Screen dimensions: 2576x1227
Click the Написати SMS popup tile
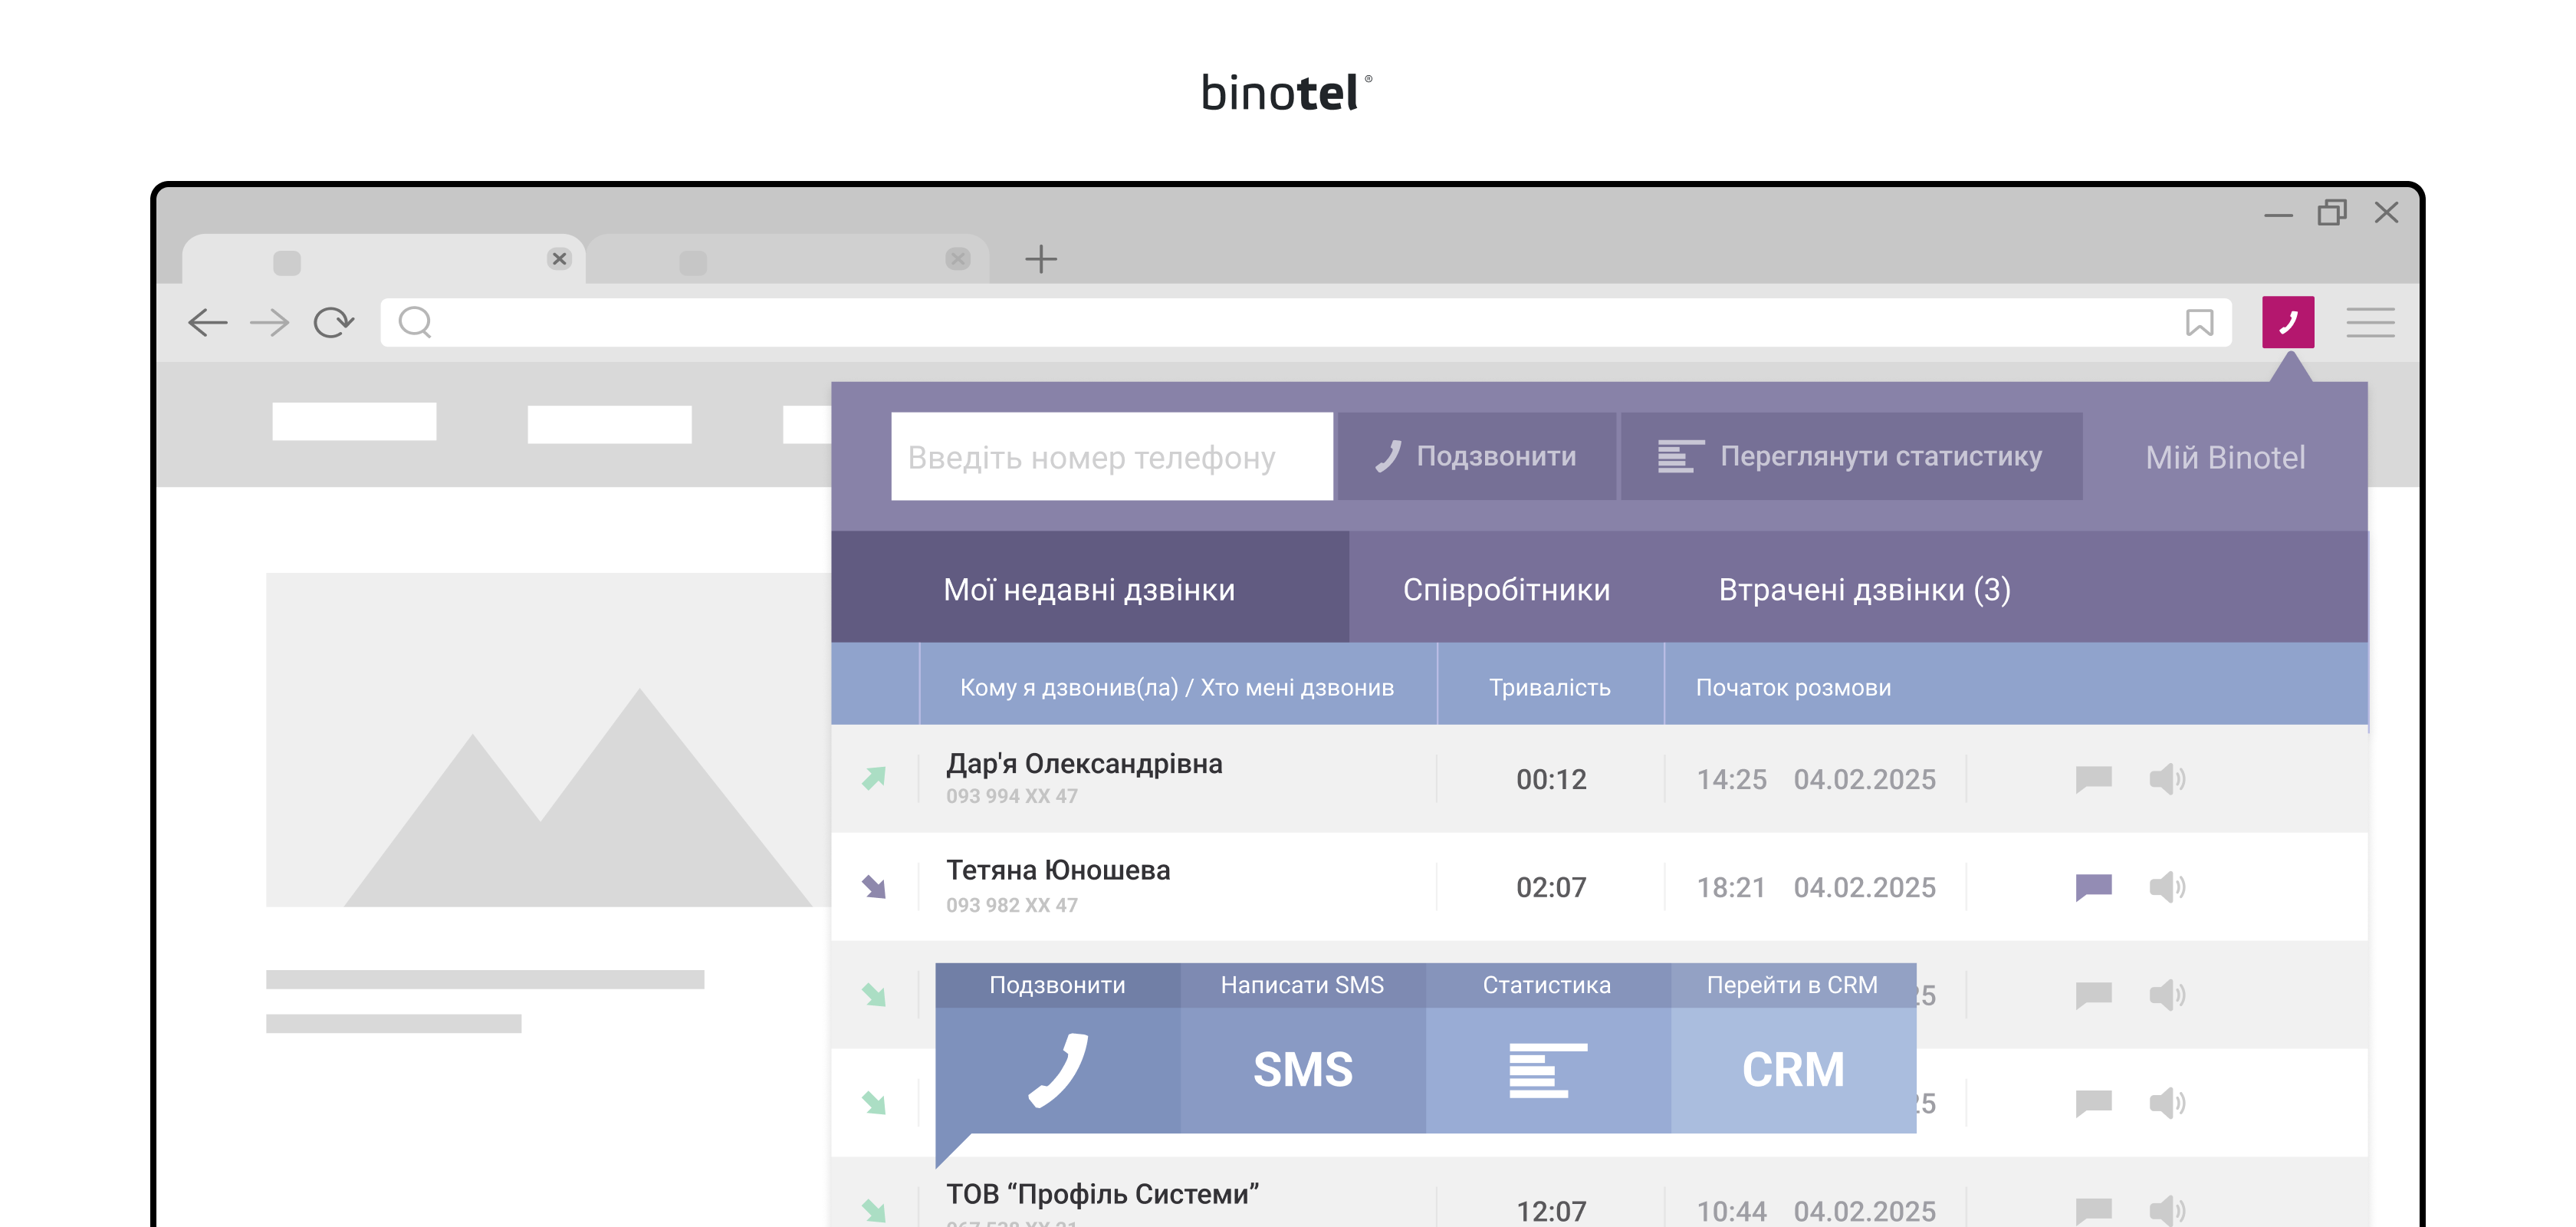coord(1303,1048)
